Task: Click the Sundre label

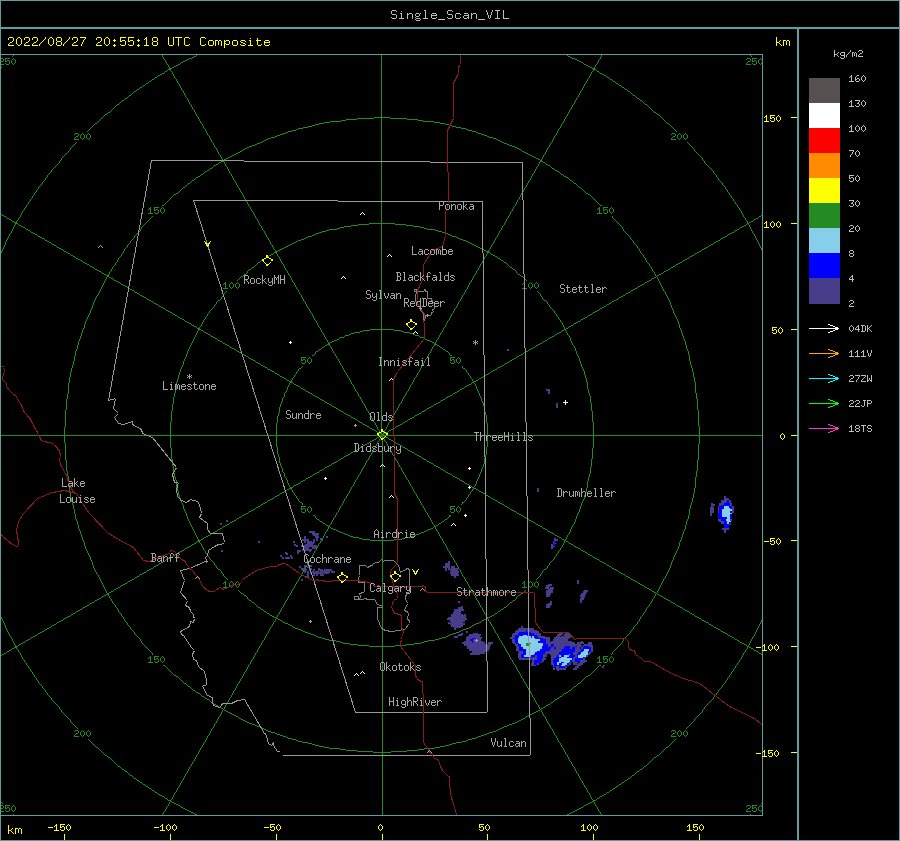Action: (x=303, y=414)
